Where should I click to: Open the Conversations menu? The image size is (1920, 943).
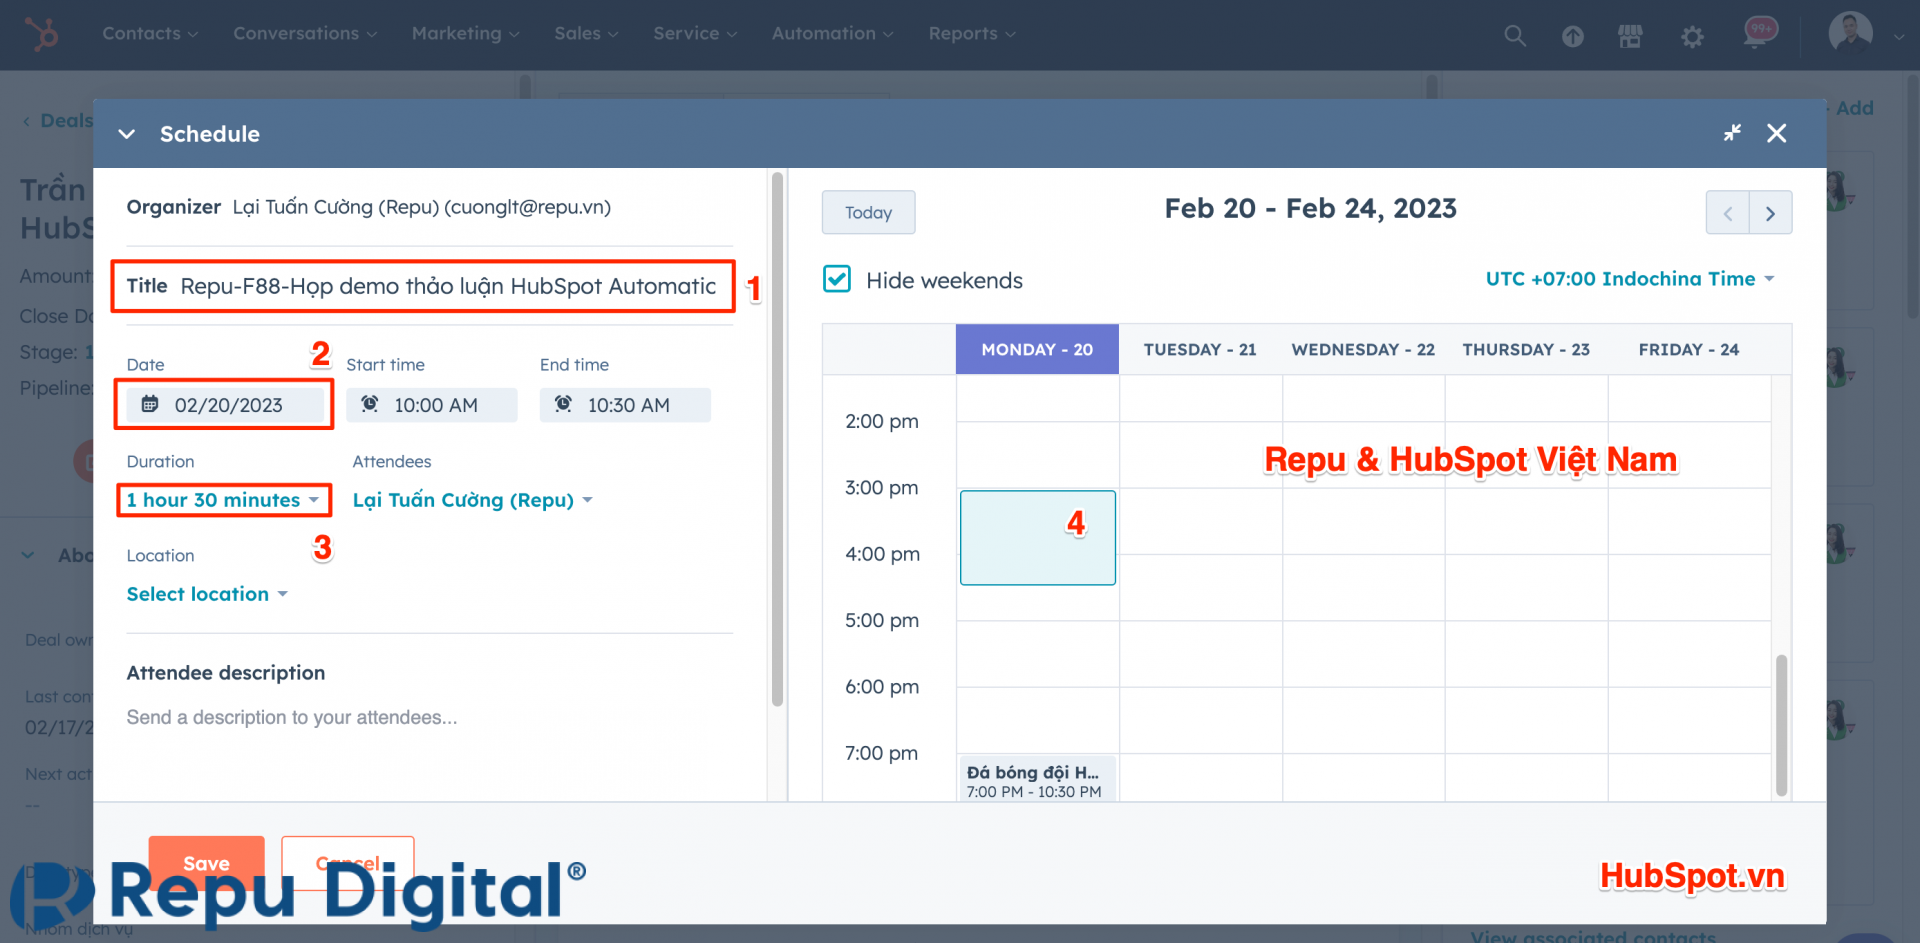click(305, 33)
